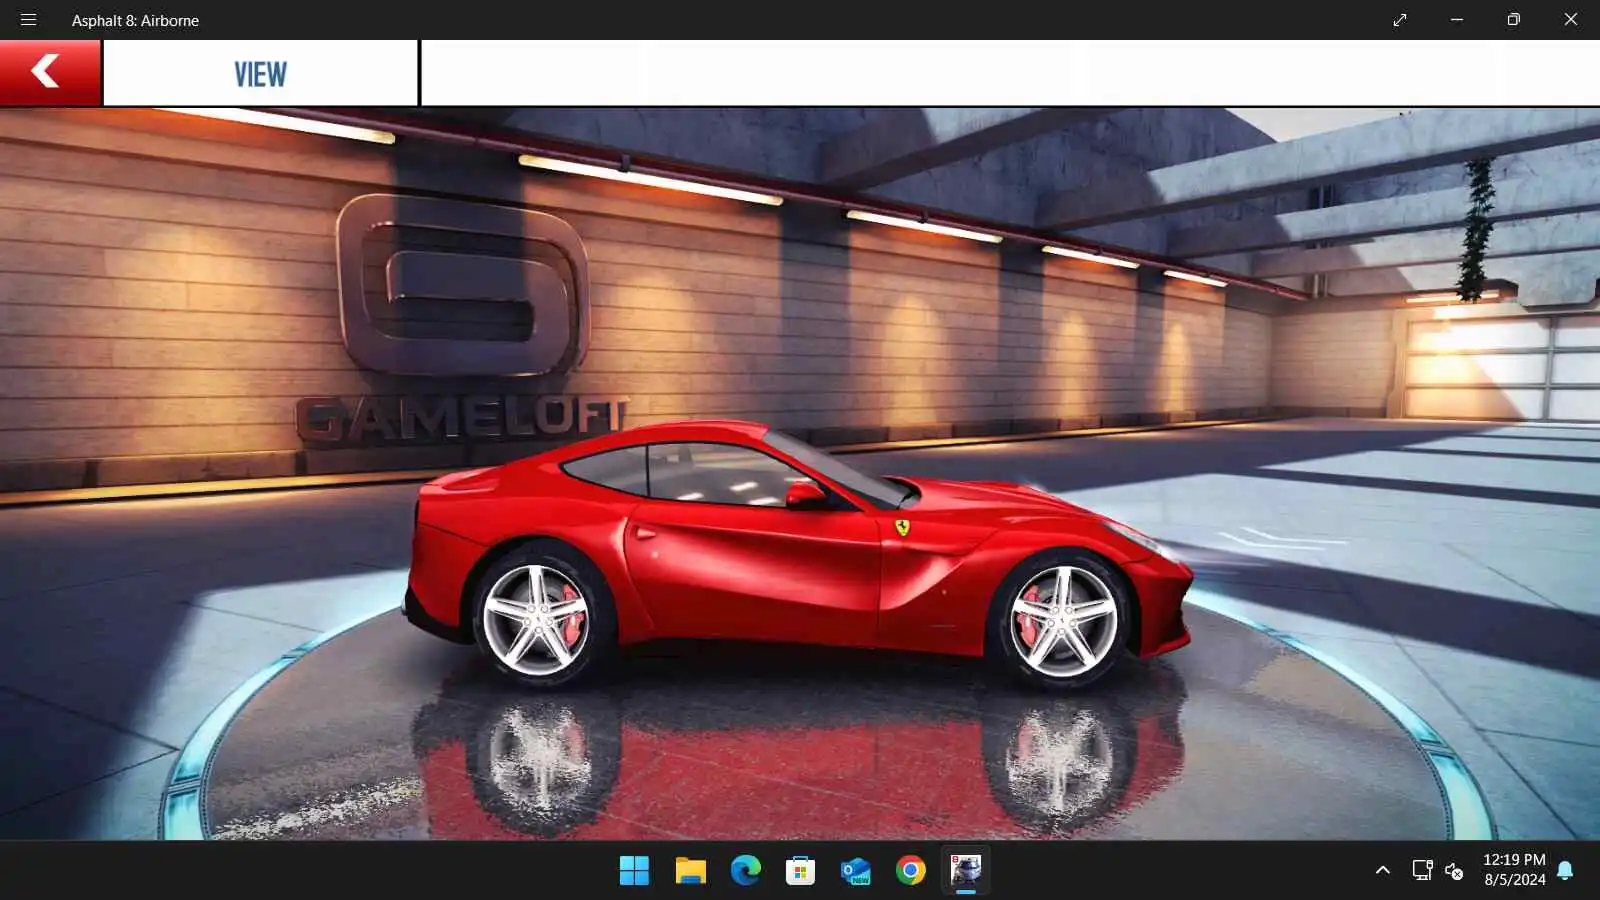Open File Explorer from the taskbar

690,870
